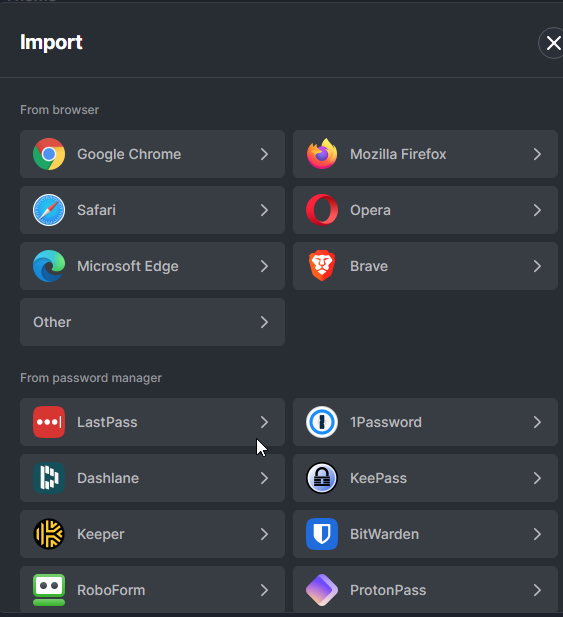Click the RoboForm green robot icon

(x=49, y=590)
